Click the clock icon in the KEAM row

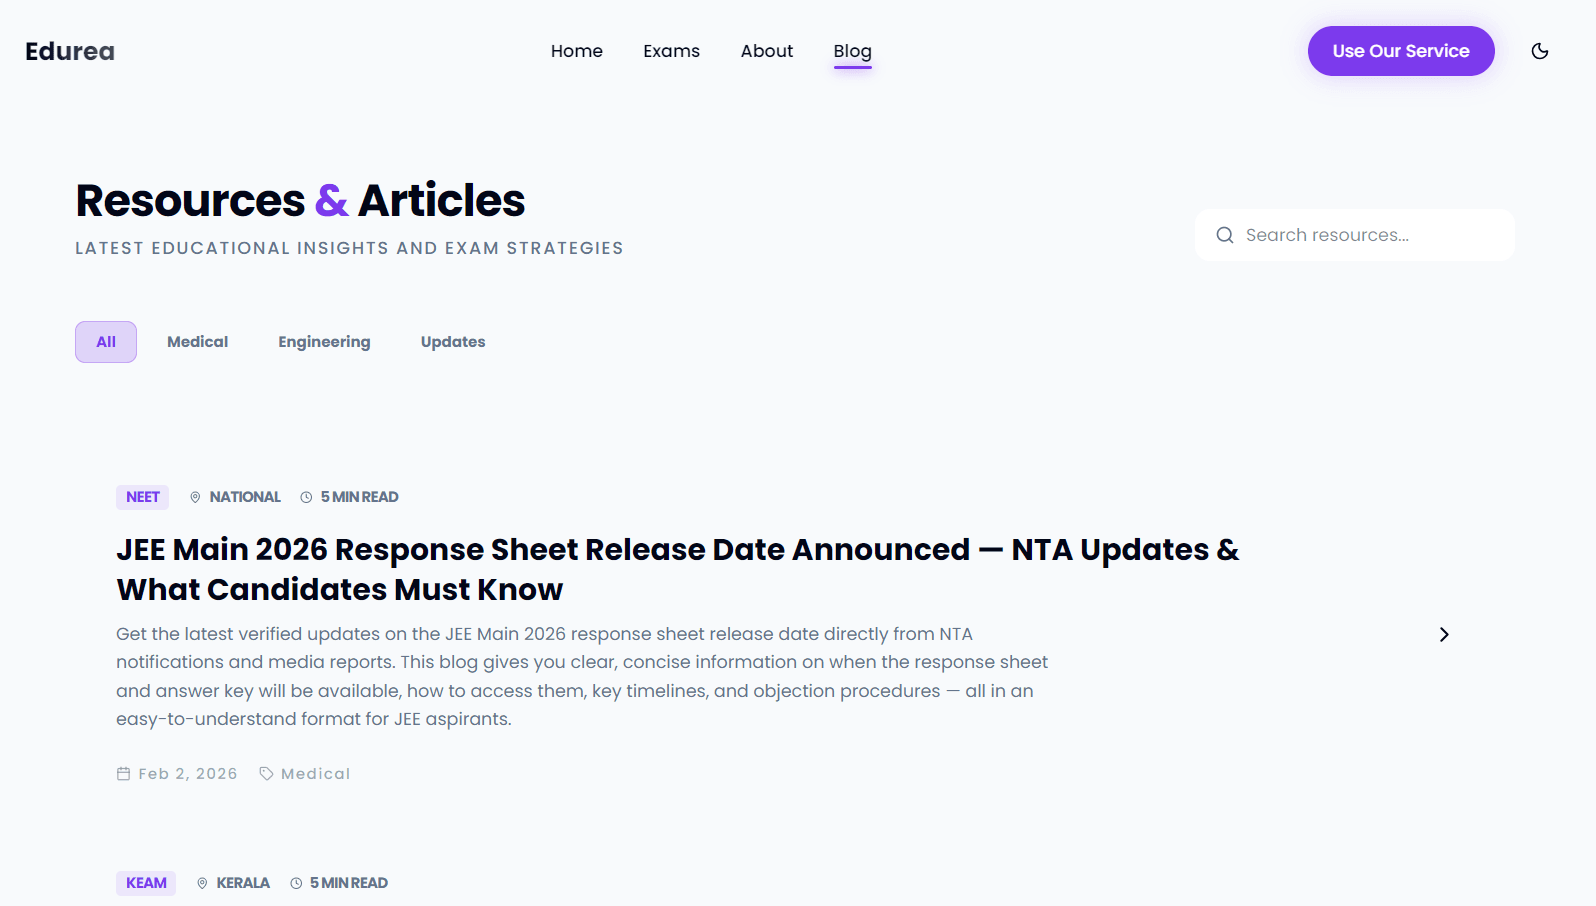296,883
